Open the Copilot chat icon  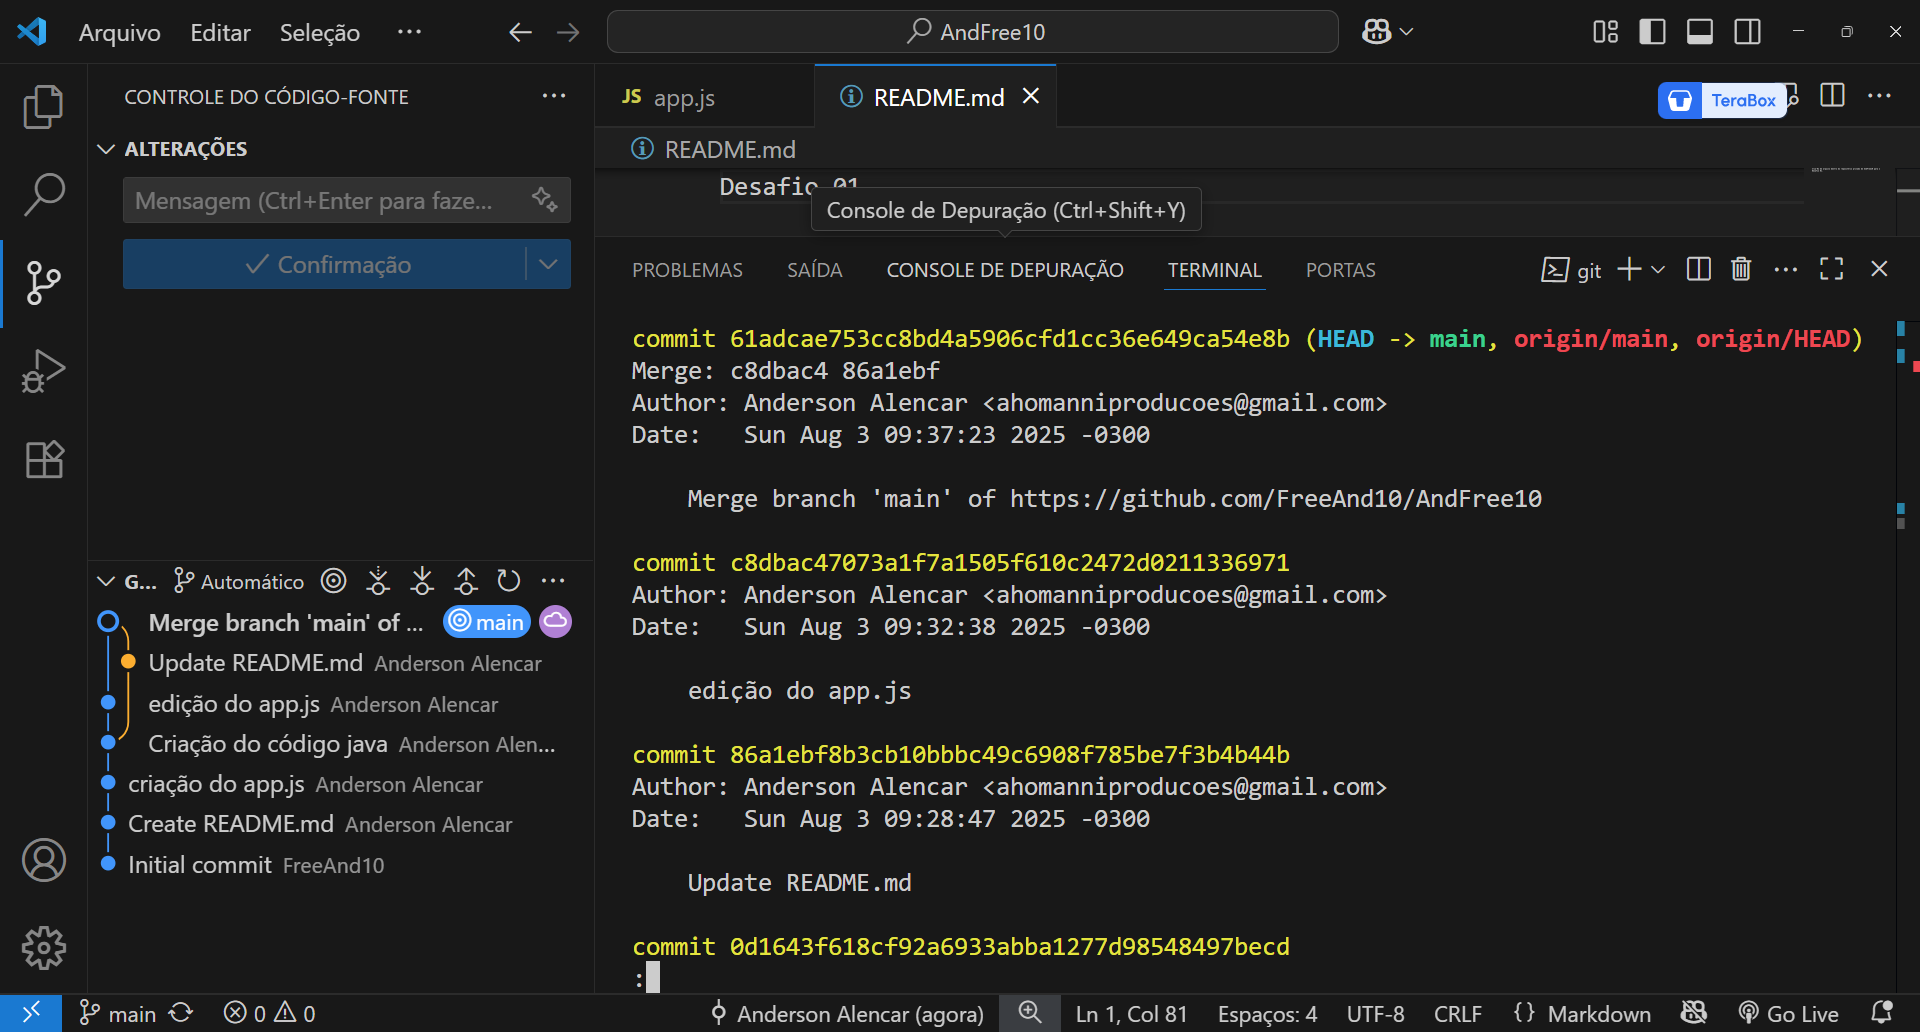click(1377, 32)
